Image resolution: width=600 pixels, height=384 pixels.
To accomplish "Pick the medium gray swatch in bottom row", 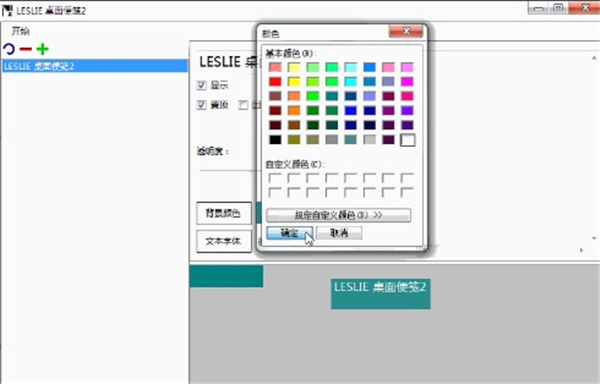I will [332, 140].
